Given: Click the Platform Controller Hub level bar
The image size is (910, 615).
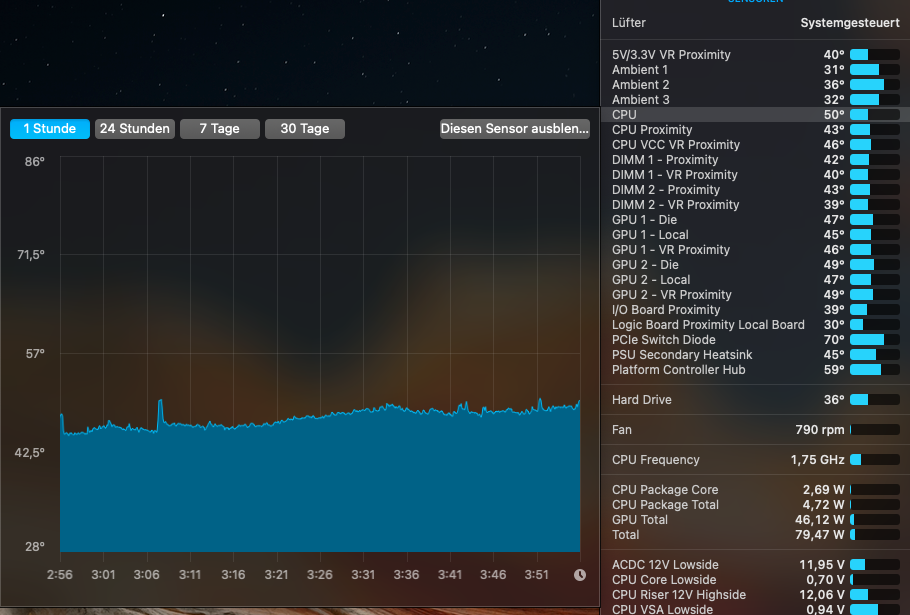Looking at the screenshot, I should 875,370.
